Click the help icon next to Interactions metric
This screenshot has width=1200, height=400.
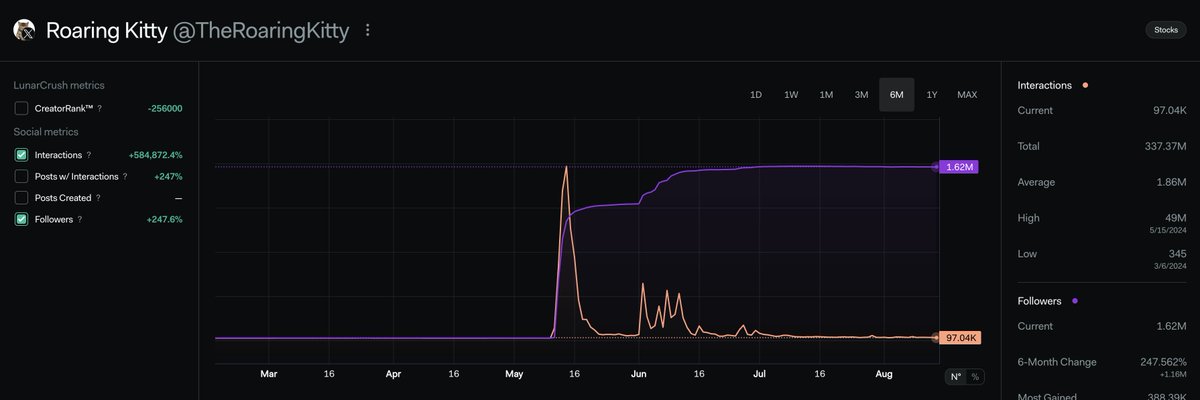(89, 155)
